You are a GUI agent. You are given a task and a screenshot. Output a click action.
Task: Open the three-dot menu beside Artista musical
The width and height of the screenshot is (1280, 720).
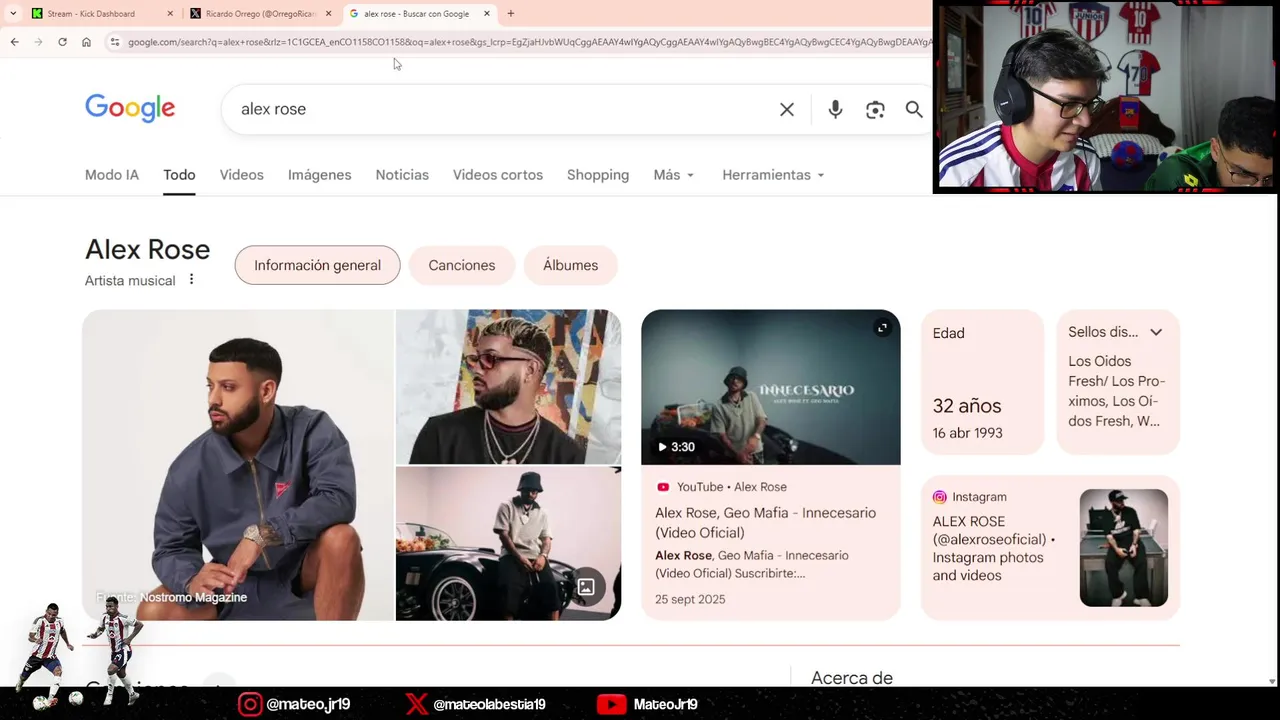(x=191, y=280)
